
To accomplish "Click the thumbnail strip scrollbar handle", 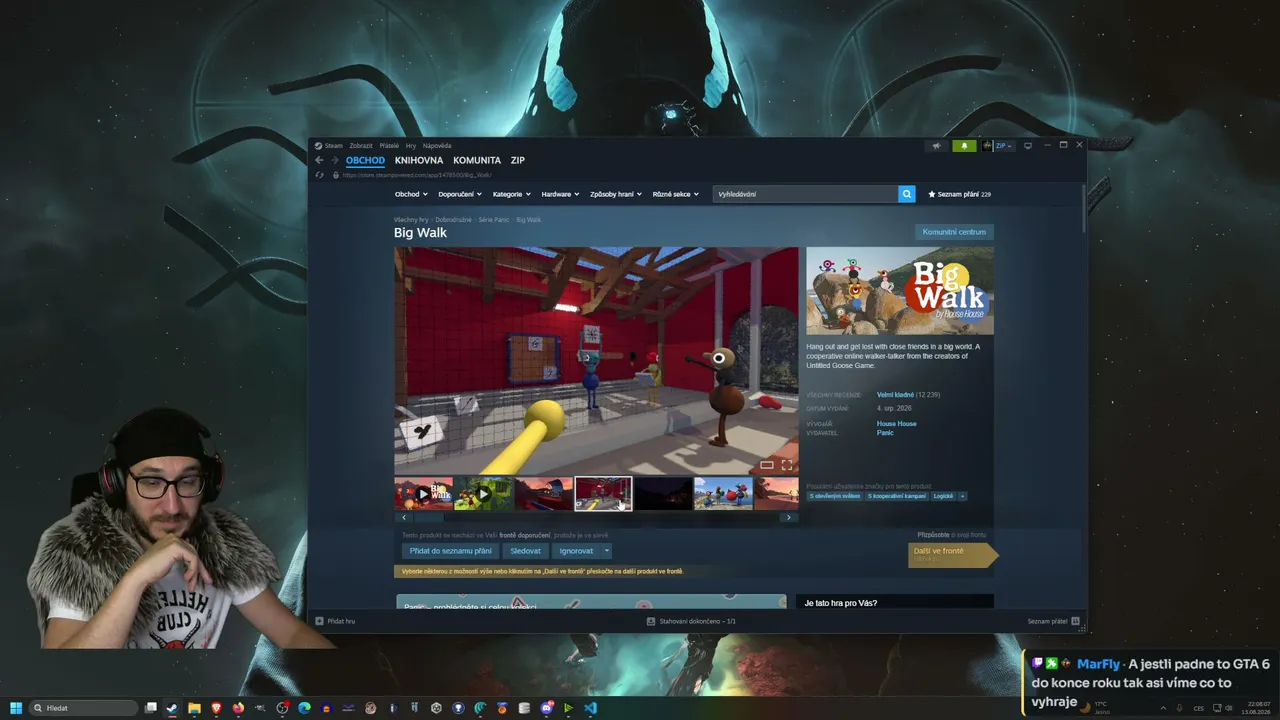I will 429,518.
